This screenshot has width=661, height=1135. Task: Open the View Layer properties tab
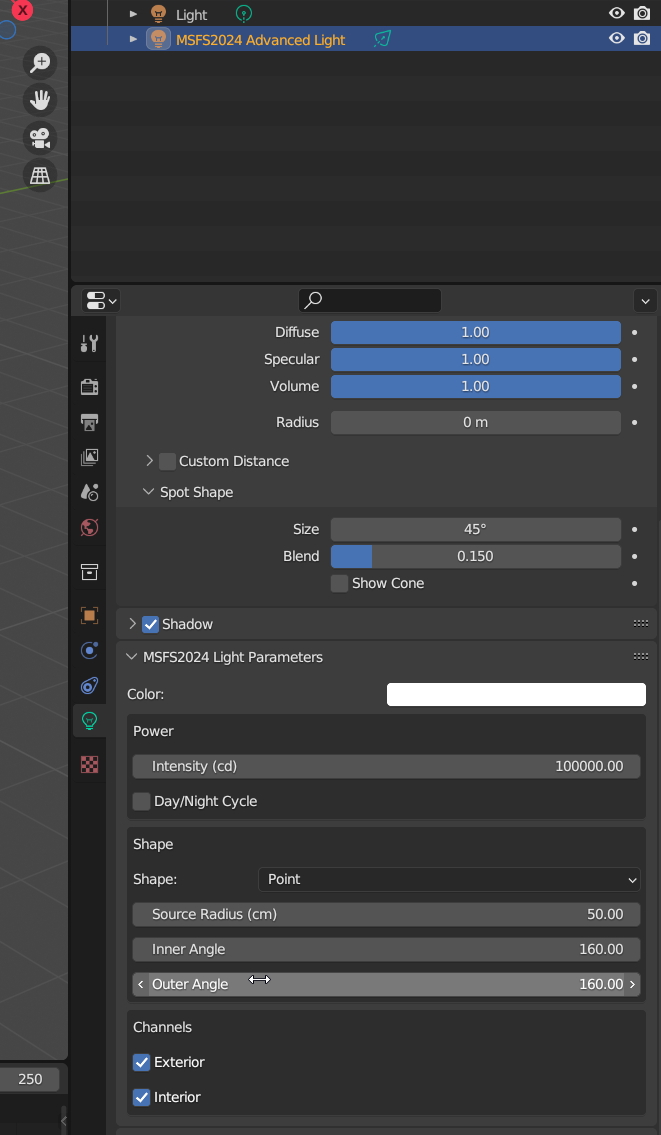(89, 457)
